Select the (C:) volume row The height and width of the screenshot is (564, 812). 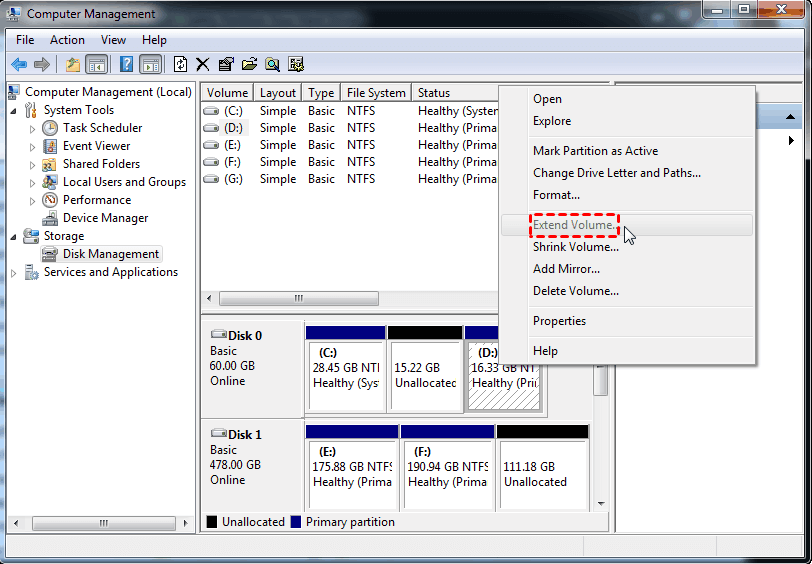click(350, 111)
